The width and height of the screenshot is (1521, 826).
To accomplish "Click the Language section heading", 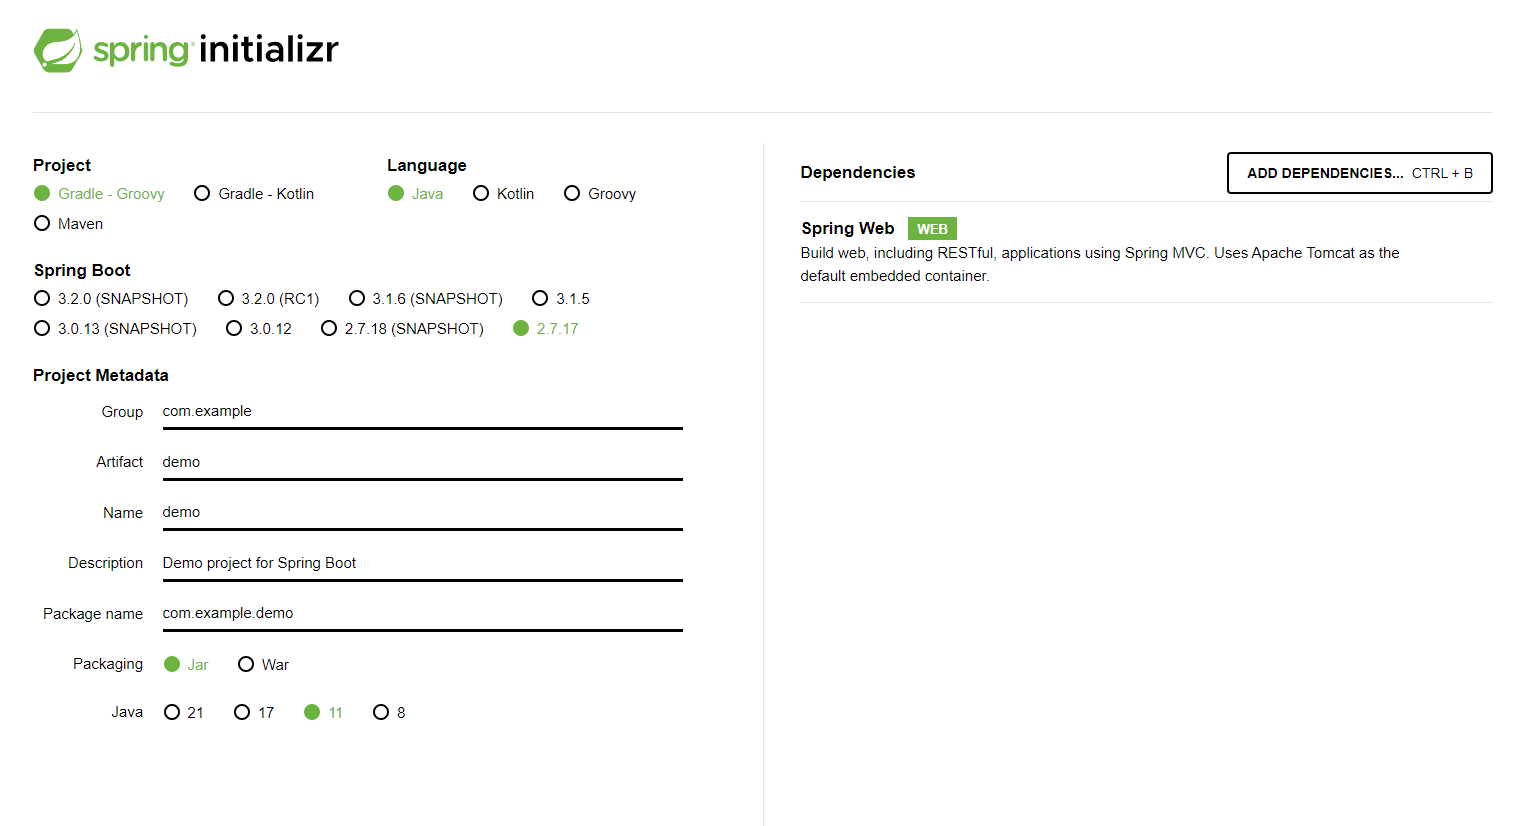I will tap(427, 166).
